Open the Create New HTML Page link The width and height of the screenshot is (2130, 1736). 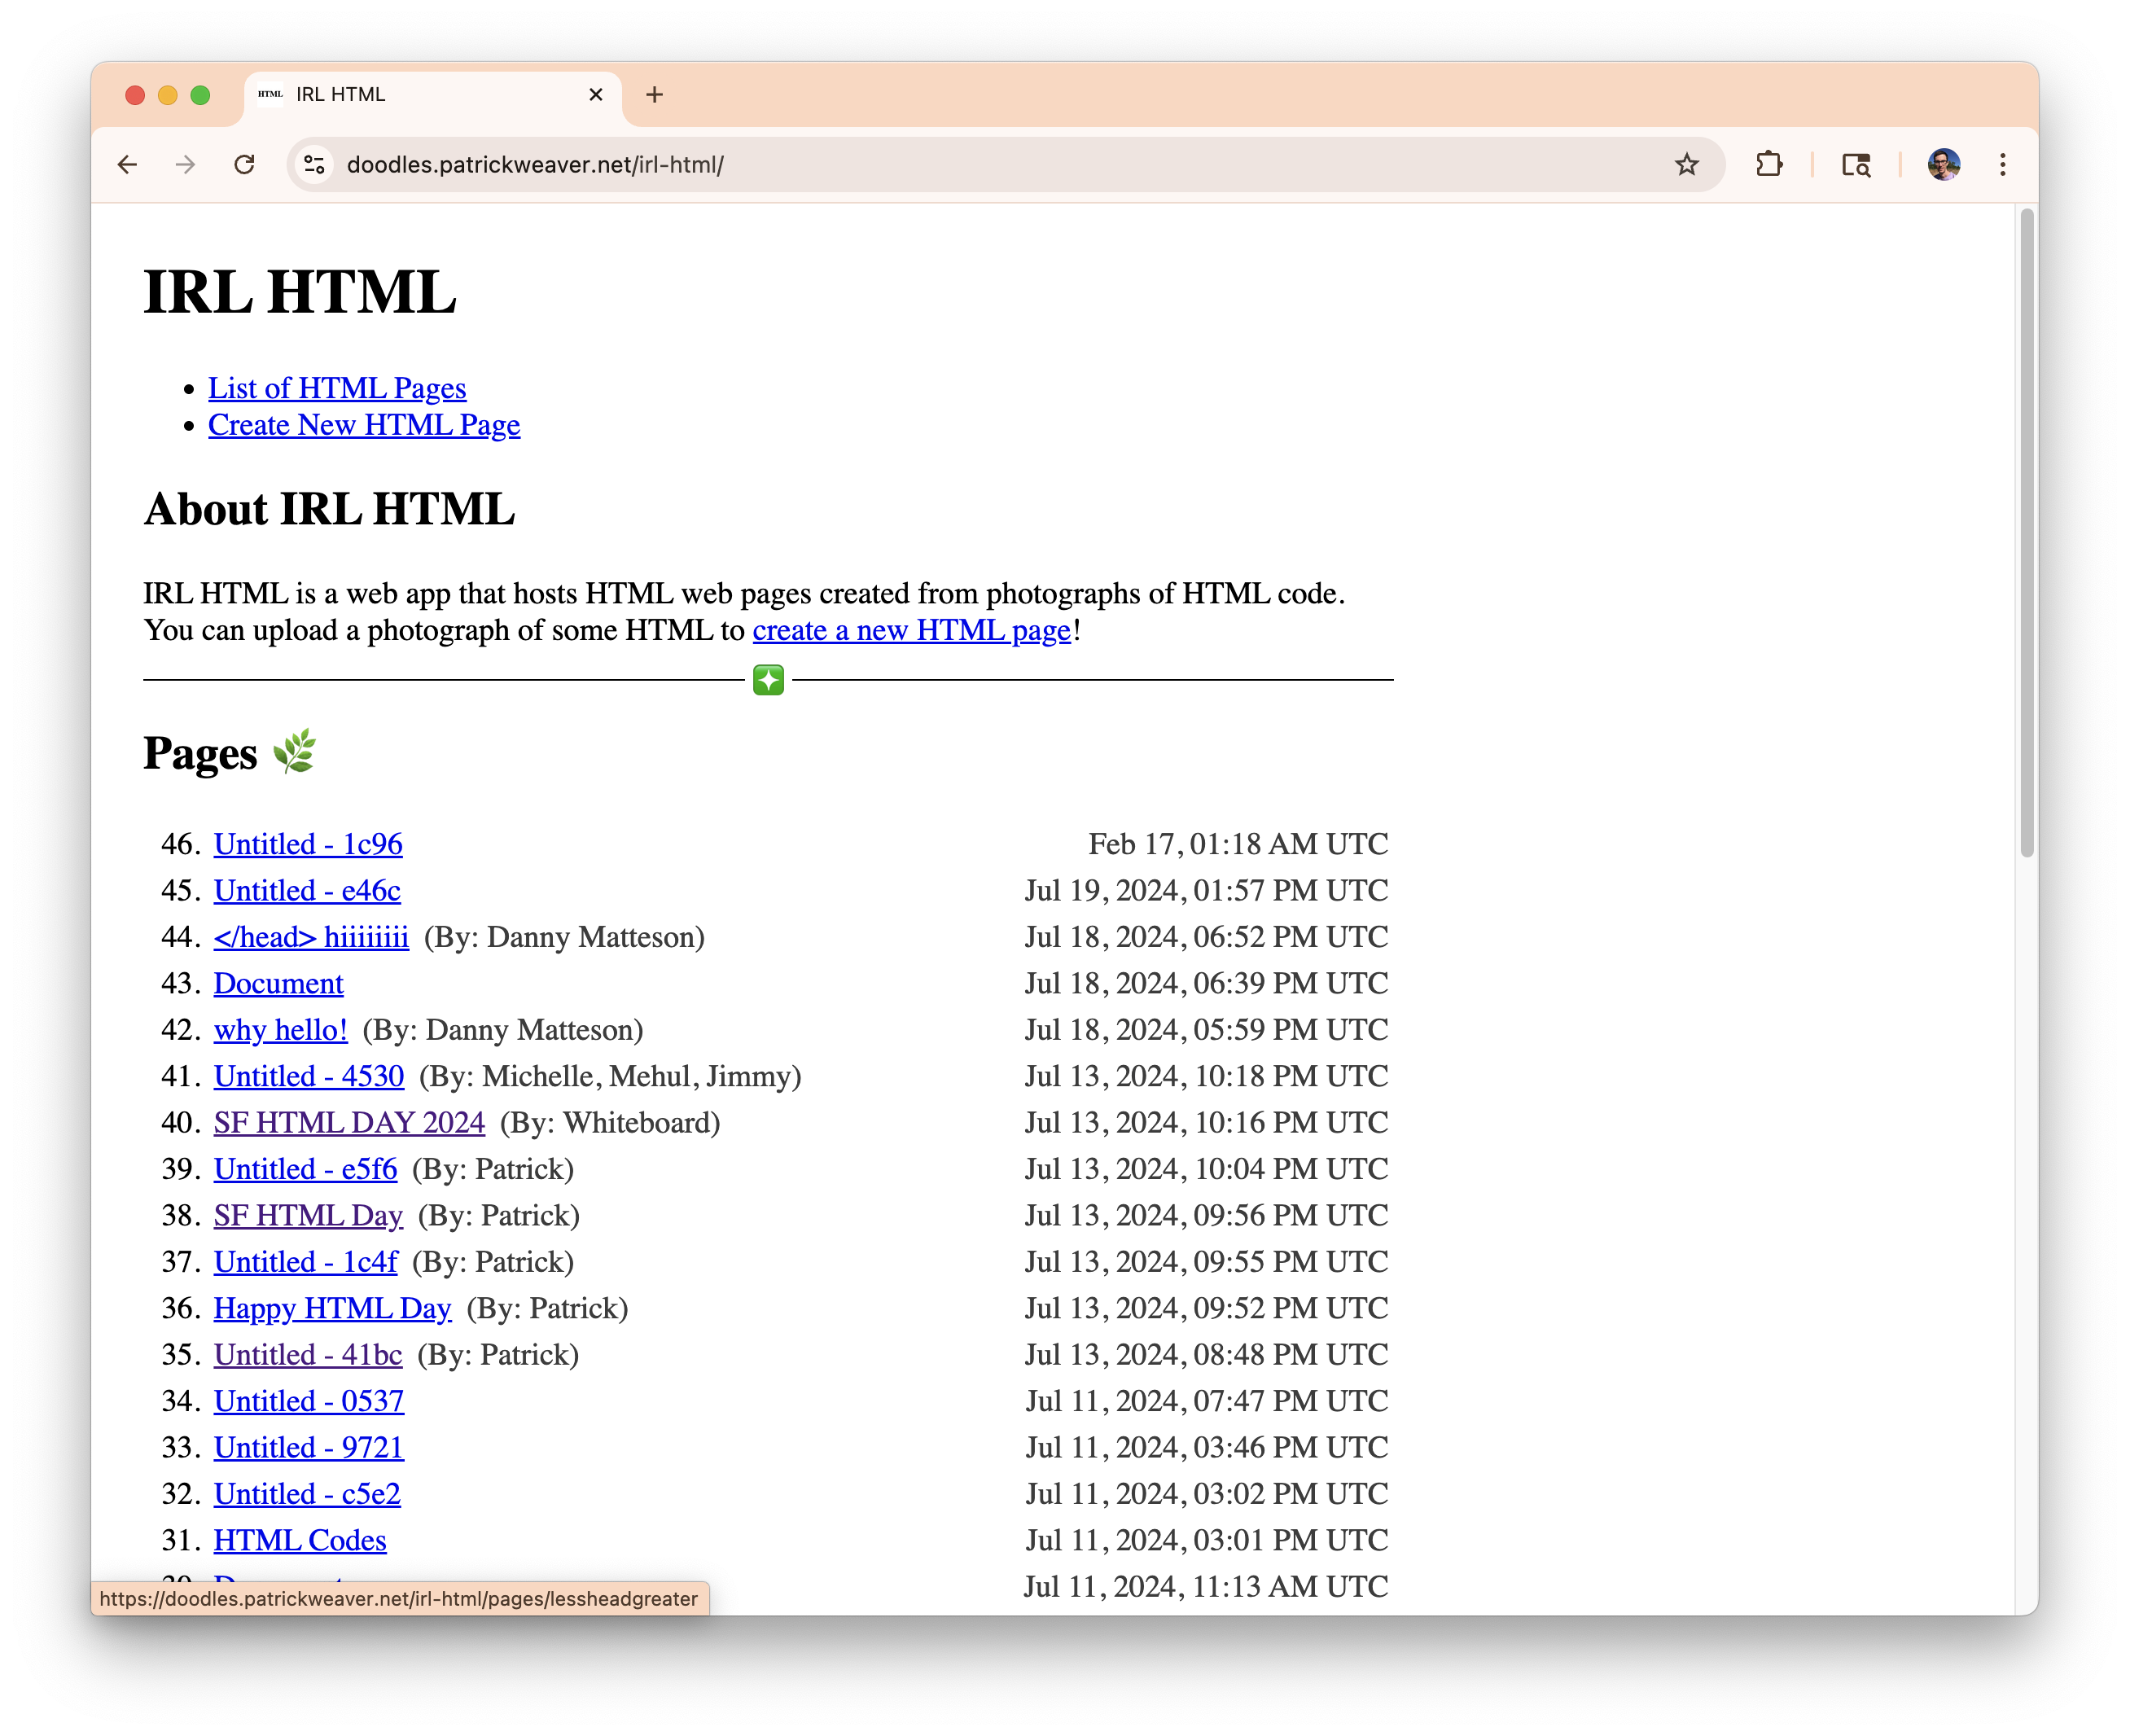(x=364, y=425)
